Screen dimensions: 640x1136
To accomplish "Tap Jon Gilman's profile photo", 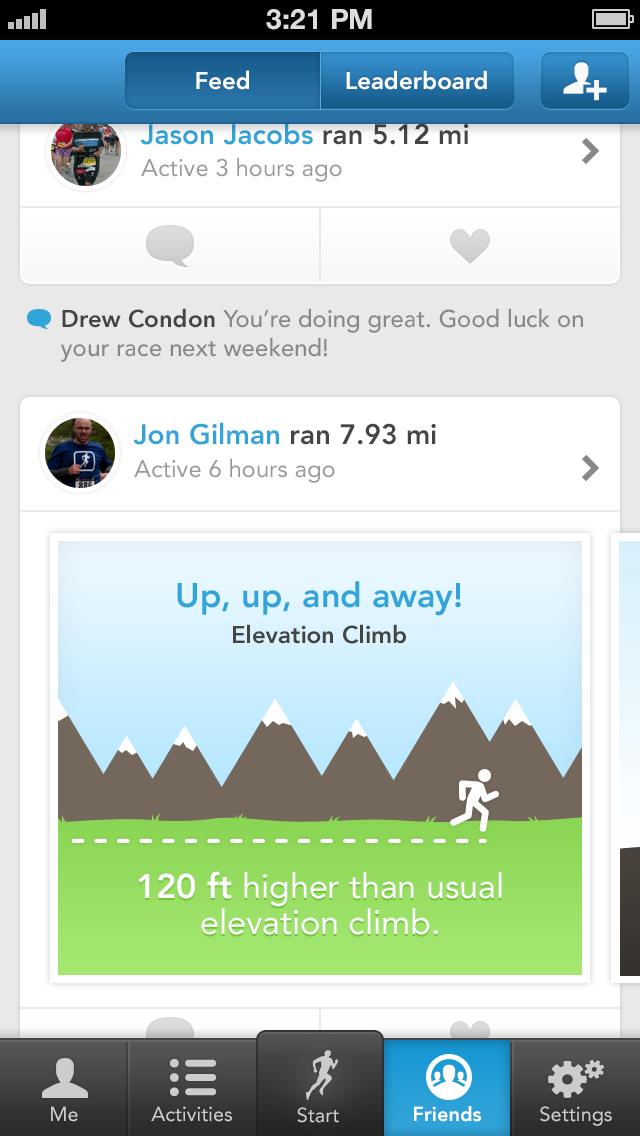I will (x=81, y=453).
